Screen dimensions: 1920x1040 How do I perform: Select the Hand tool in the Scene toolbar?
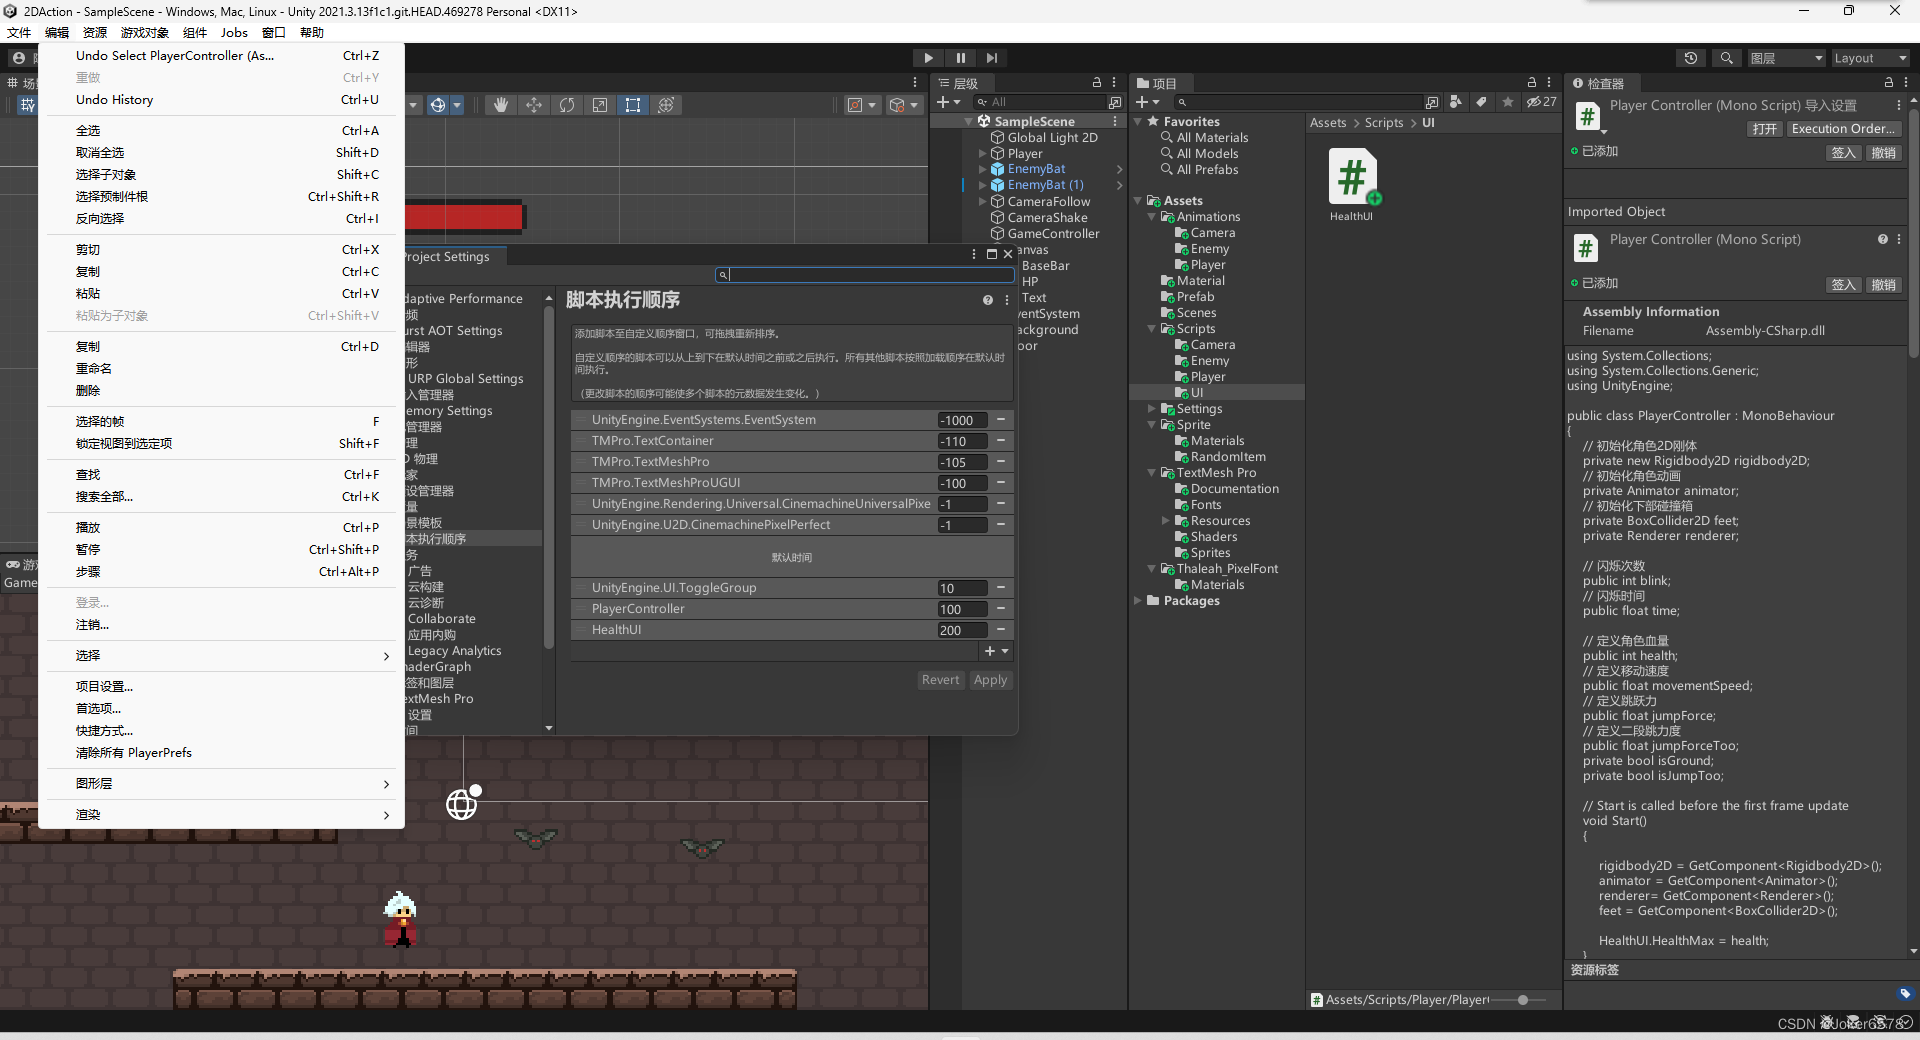(500, 104)
